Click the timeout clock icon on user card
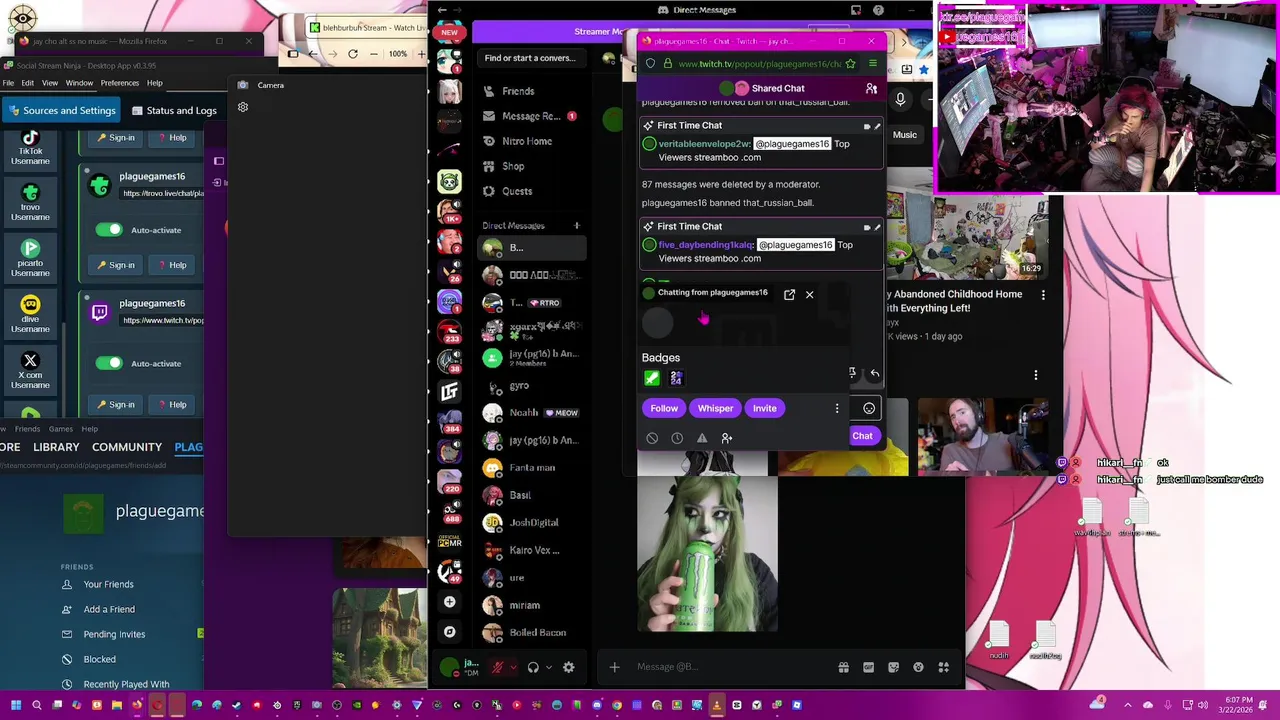Screen dimensions: 1280x720 677,438
